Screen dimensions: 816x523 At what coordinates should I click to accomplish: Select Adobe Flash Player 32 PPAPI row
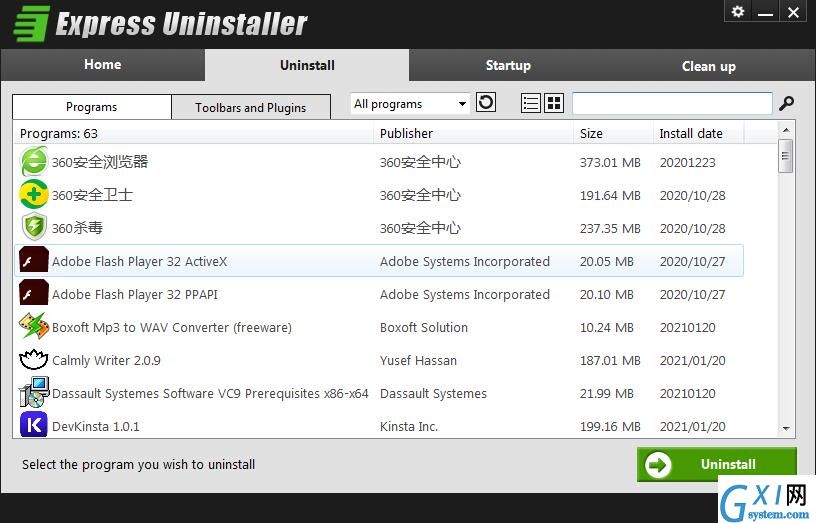(x=379, y=294)
